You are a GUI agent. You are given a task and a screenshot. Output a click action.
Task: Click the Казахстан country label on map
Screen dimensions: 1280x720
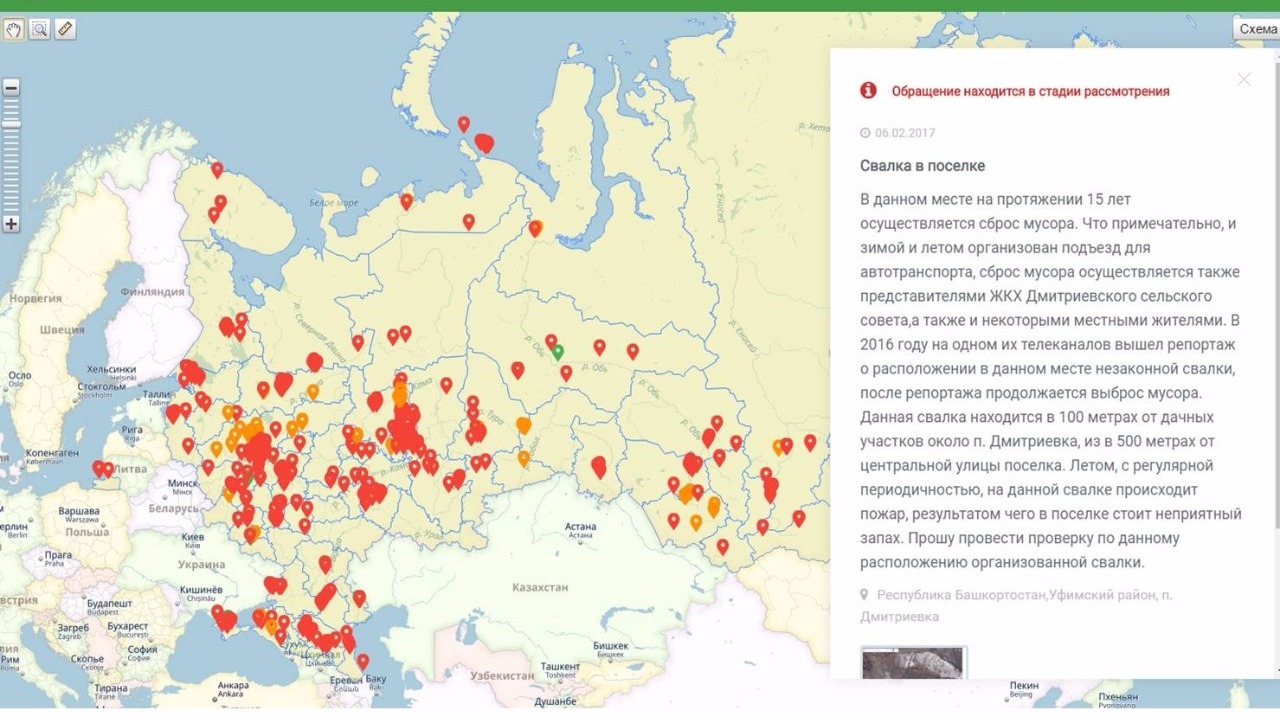tap(539, 587)
